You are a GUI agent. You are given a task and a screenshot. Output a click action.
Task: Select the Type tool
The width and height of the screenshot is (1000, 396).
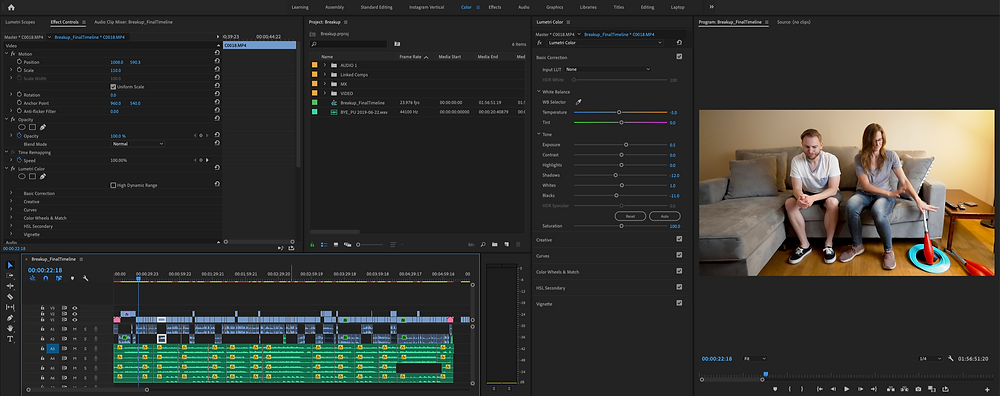[10, 339]
